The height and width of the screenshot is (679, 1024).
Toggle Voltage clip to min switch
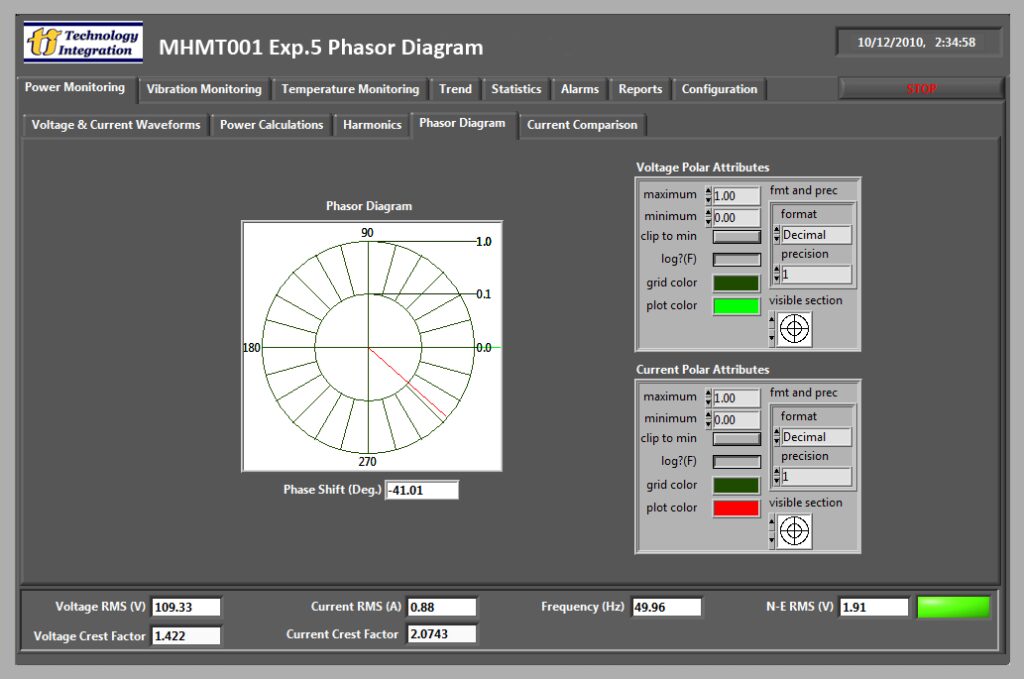[x=737, y=237]
